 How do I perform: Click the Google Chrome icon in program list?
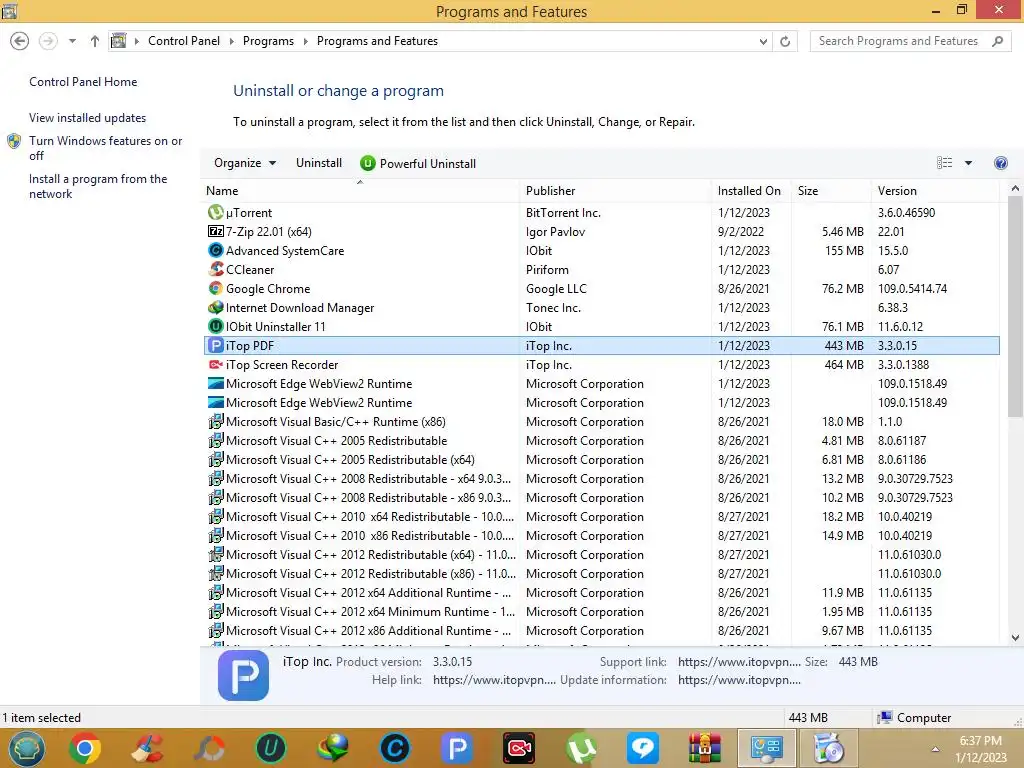point(216,288)
